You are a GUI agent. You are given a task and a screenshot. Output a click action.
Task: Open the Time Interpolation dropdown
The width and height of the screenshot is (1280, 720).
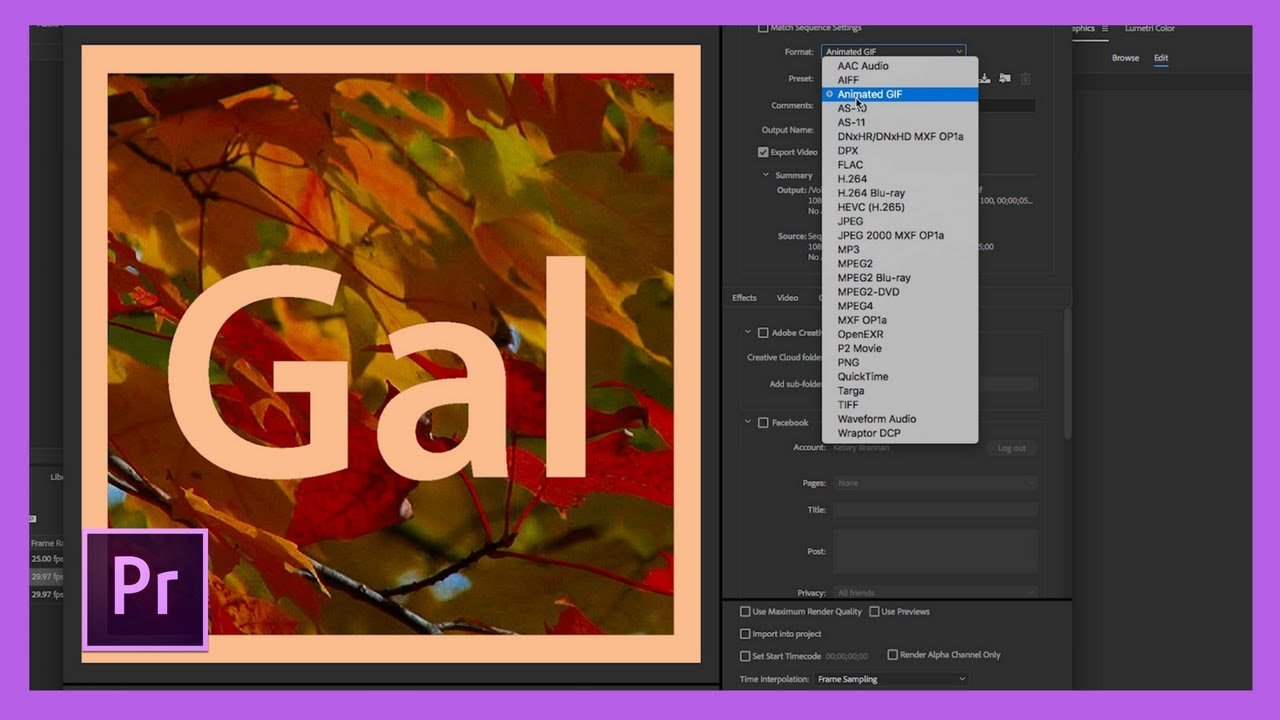point(889,678)
